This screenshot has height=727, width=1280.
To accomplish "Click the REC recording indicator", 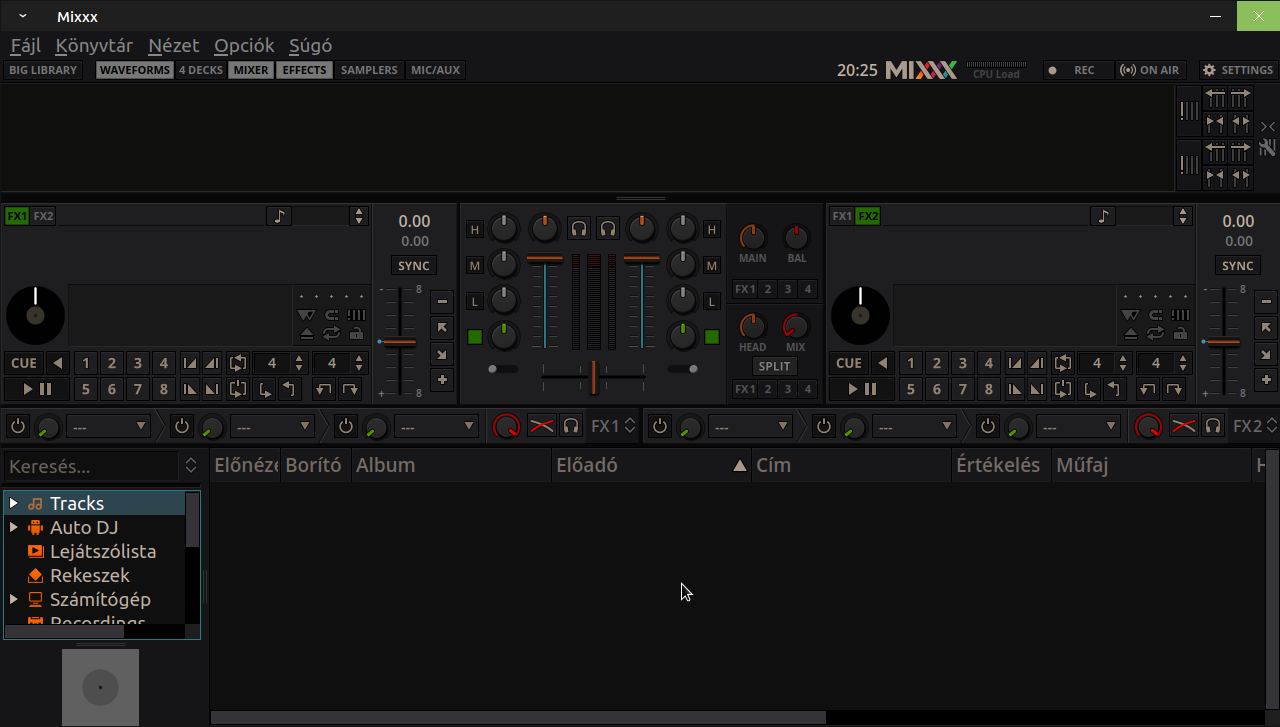I will 1077,69.
